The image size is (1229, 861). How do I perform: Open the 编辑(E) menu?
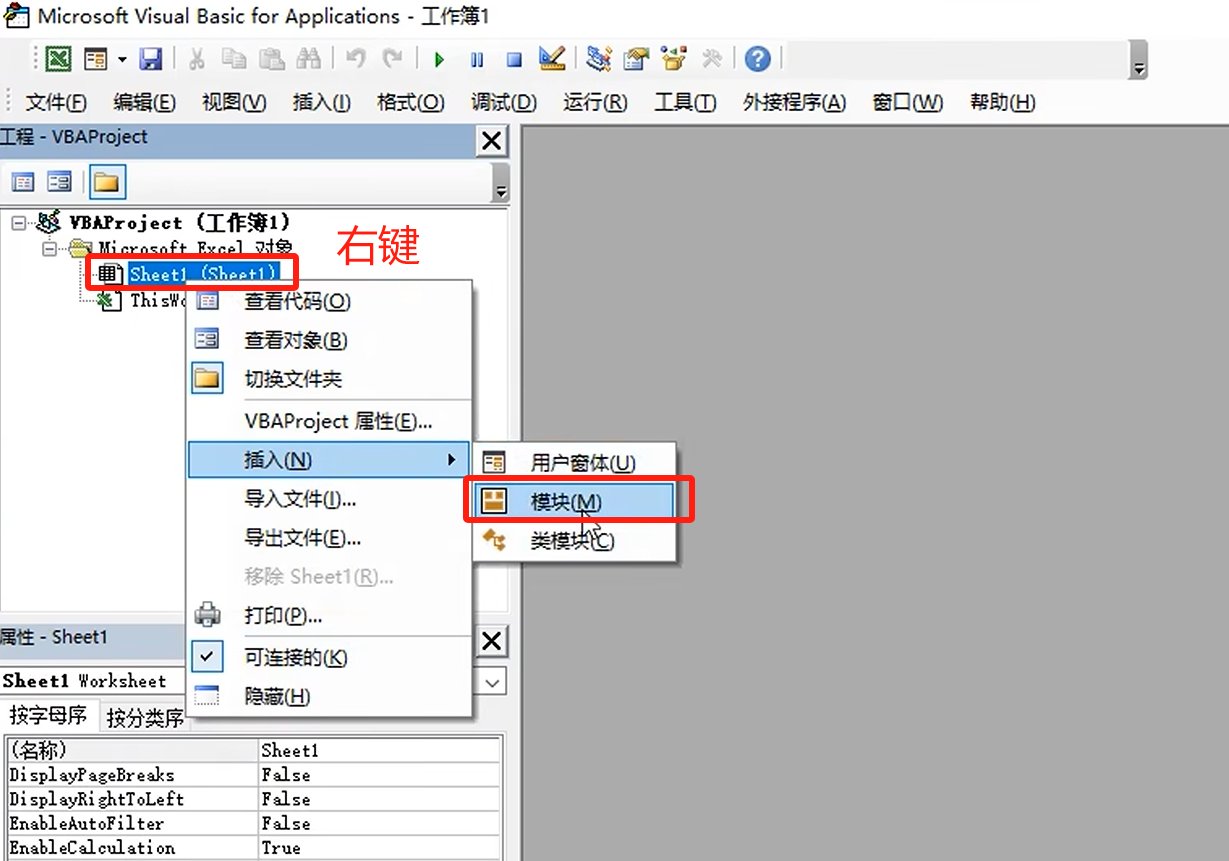pos(144,102)
